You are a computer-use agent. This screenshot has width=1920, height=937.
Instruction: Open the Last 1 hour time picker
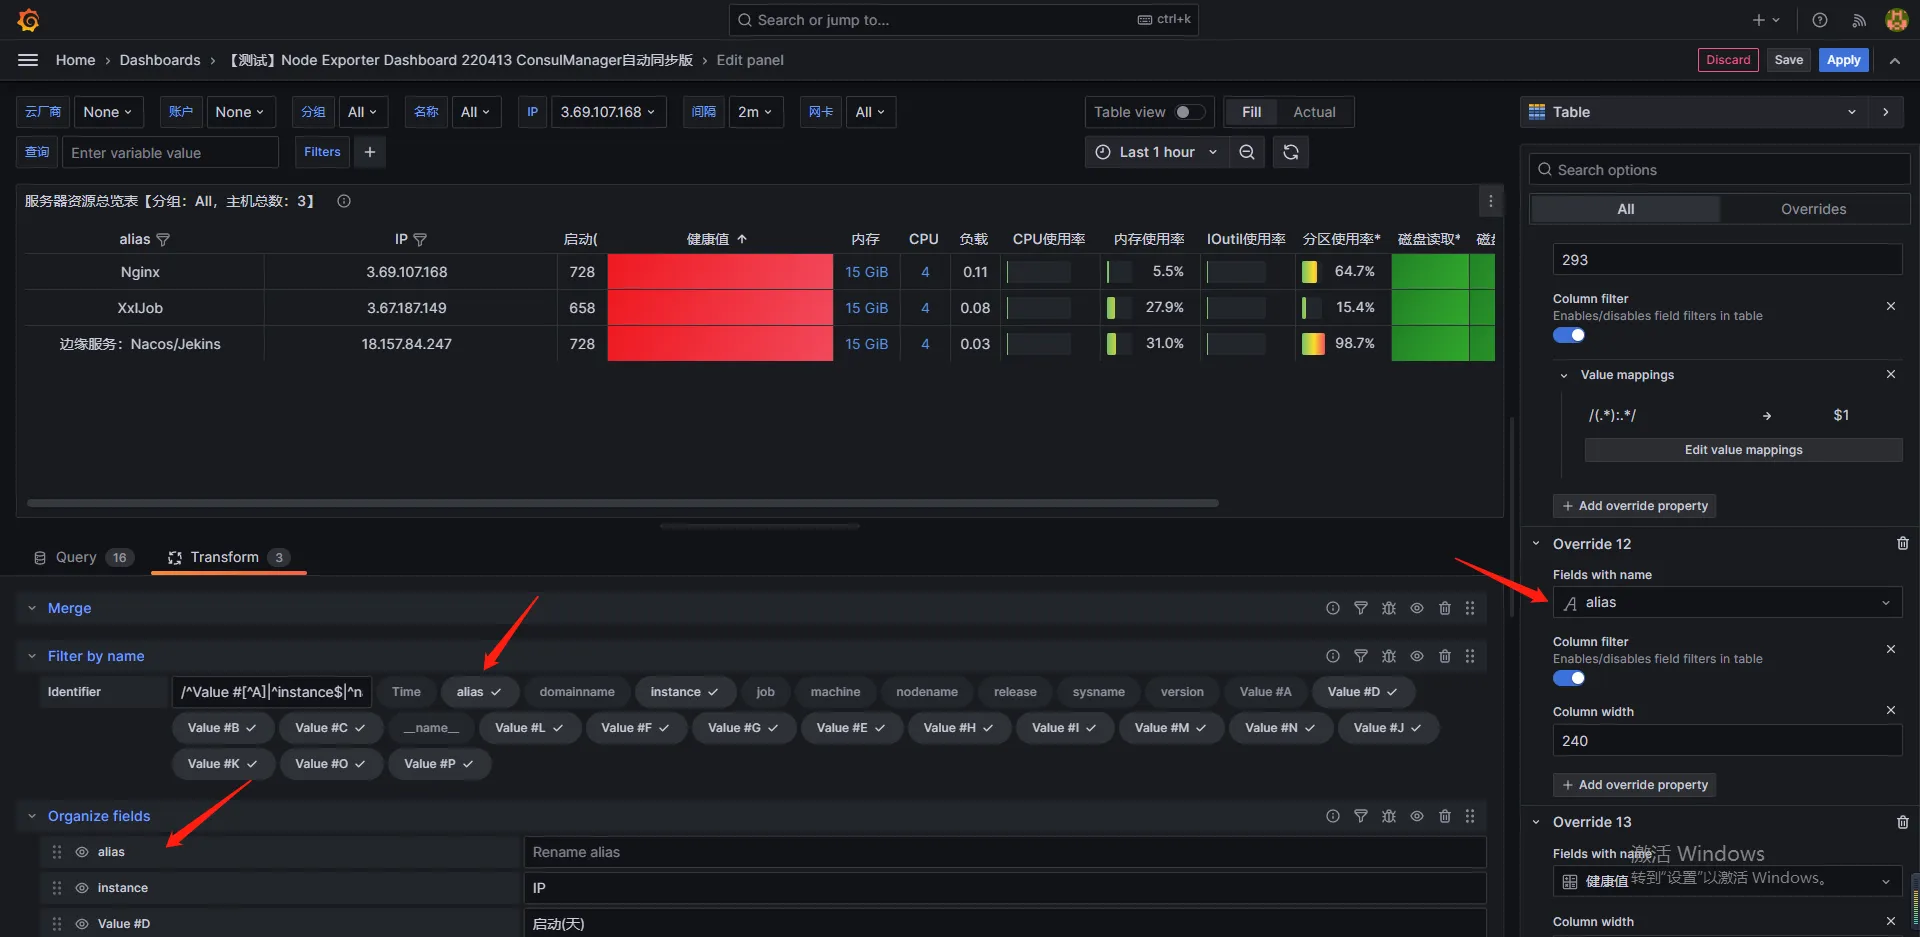[1157, 152]
